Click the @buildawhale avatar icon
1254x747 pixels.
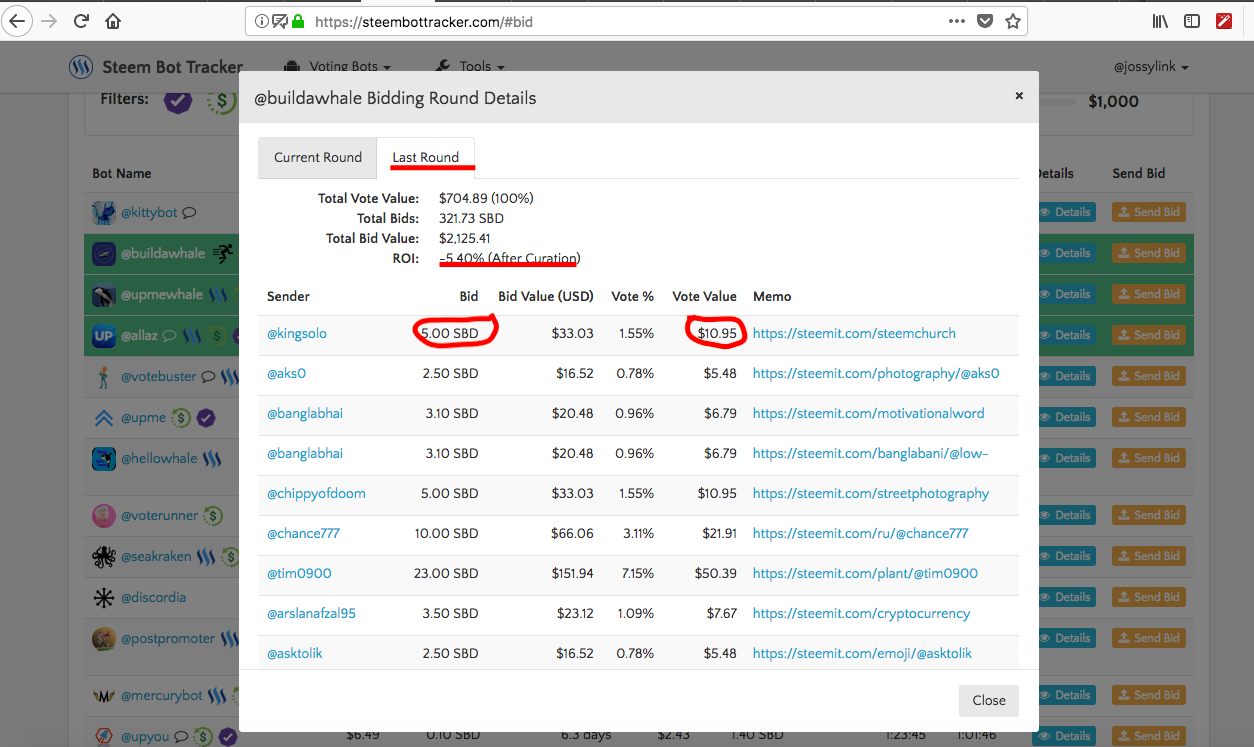(104, 254)
